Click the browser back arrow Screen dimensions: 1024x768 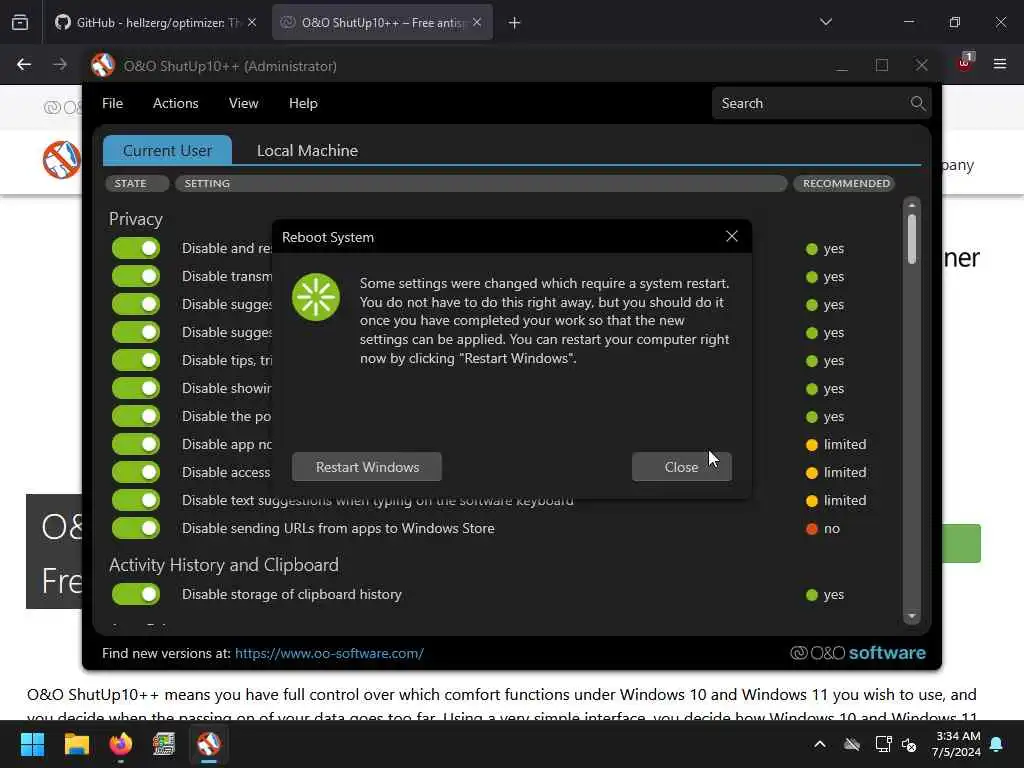coord(24,65)
